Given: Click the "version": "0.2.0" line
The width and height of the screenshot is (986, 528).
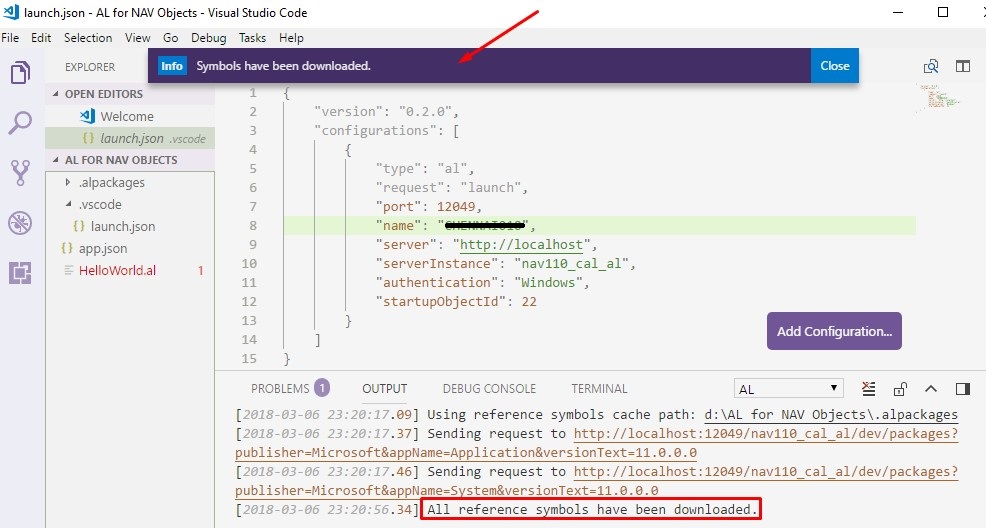Looking at the screenshot, I should coord(387,111).
